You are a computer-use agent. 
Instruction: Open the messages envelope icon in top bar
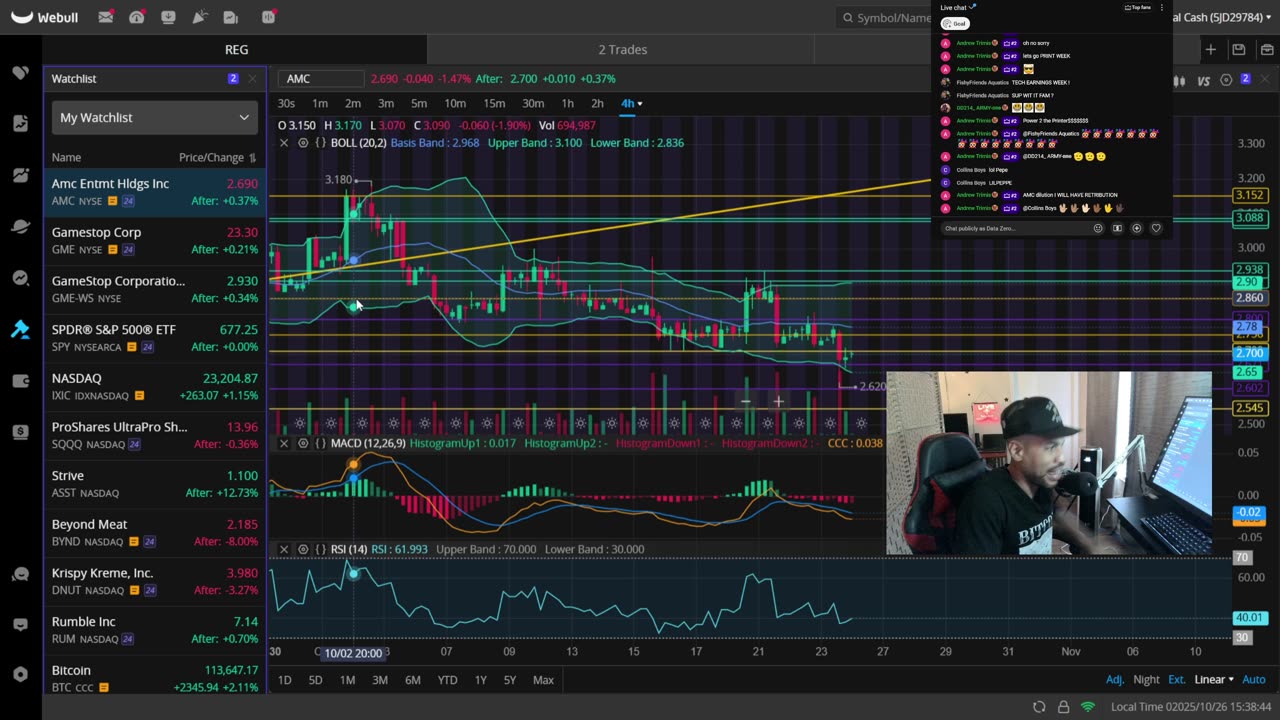tap(105, 17)
